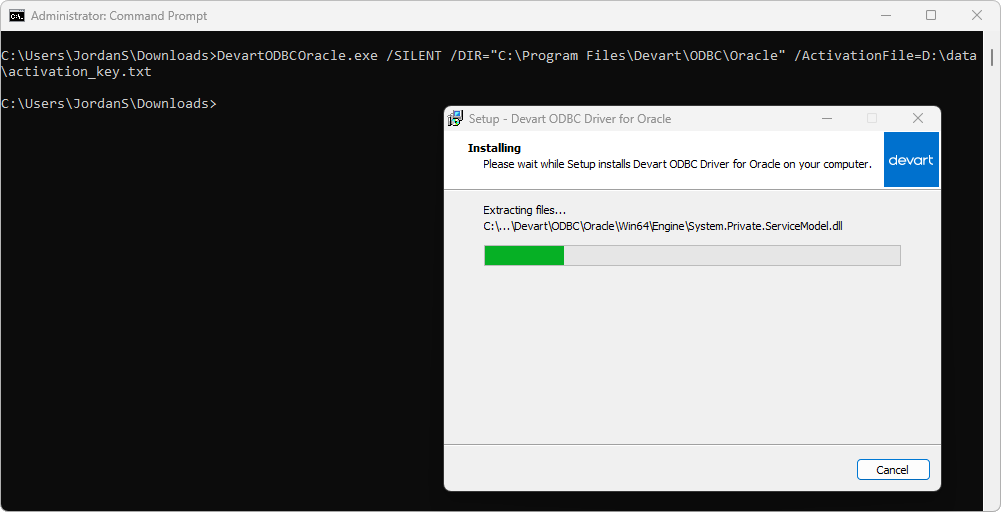Screen dimensions: 1001x512
Task: Click the 'Extracting files...' status label
Action: pyautogui.click(x=524, y=210)
